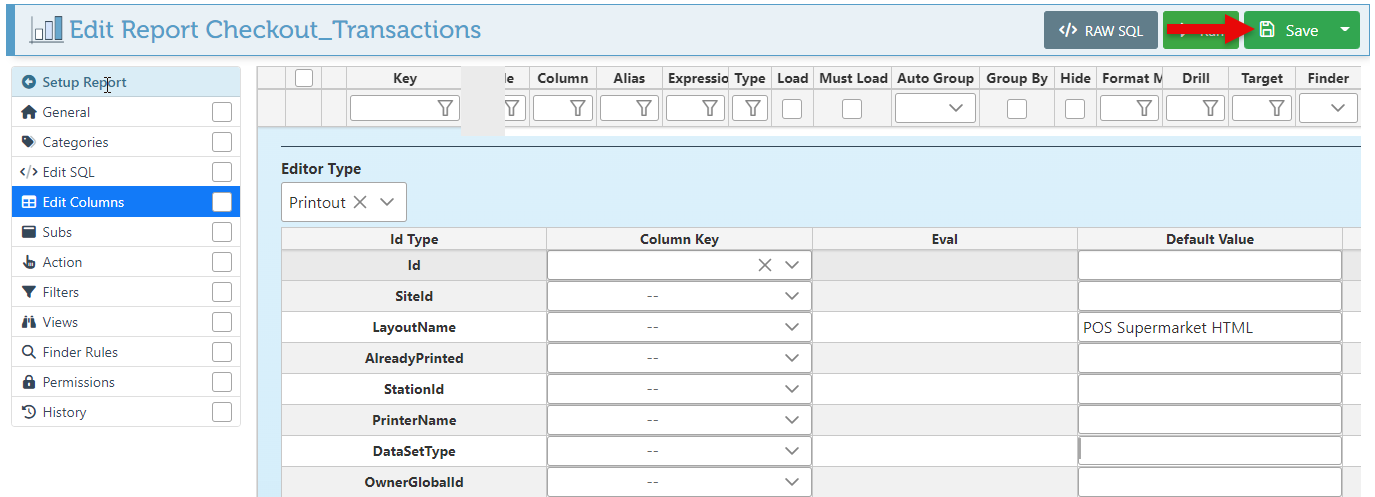Screen dimensions: 1375x497
Task: Select the Filters sidebar item
Action: point(60,292)
